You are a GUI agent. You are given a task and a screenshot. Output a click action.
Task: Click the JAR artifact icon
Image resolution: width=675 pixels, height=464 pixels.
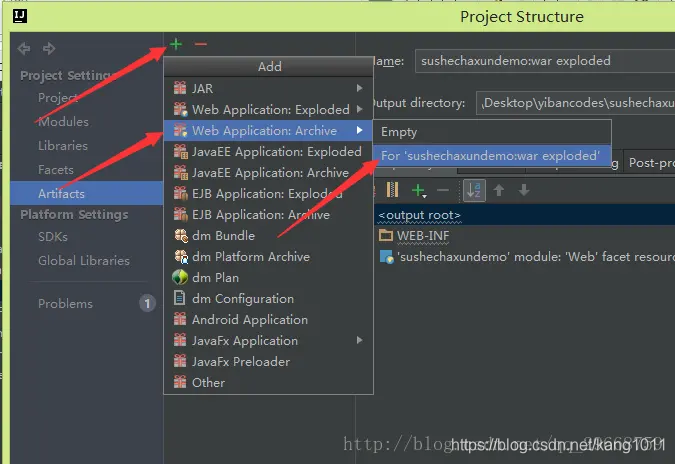[180, 88]
